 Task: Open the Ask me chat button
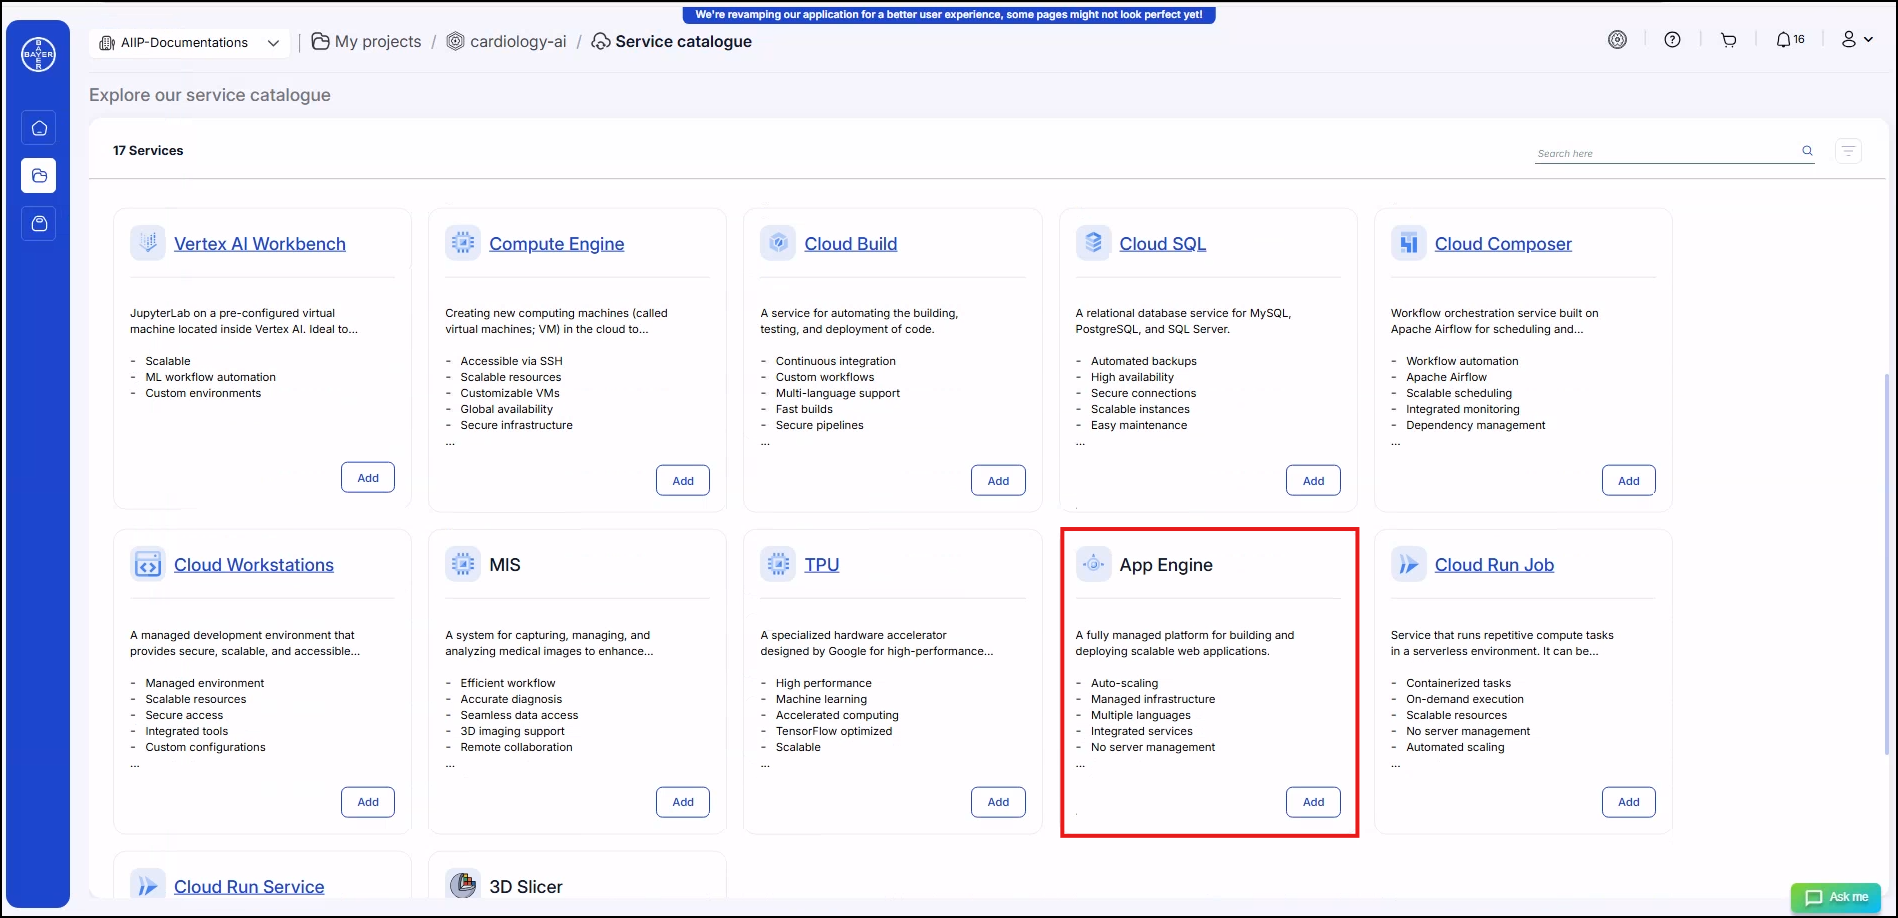pos(1836,897)
